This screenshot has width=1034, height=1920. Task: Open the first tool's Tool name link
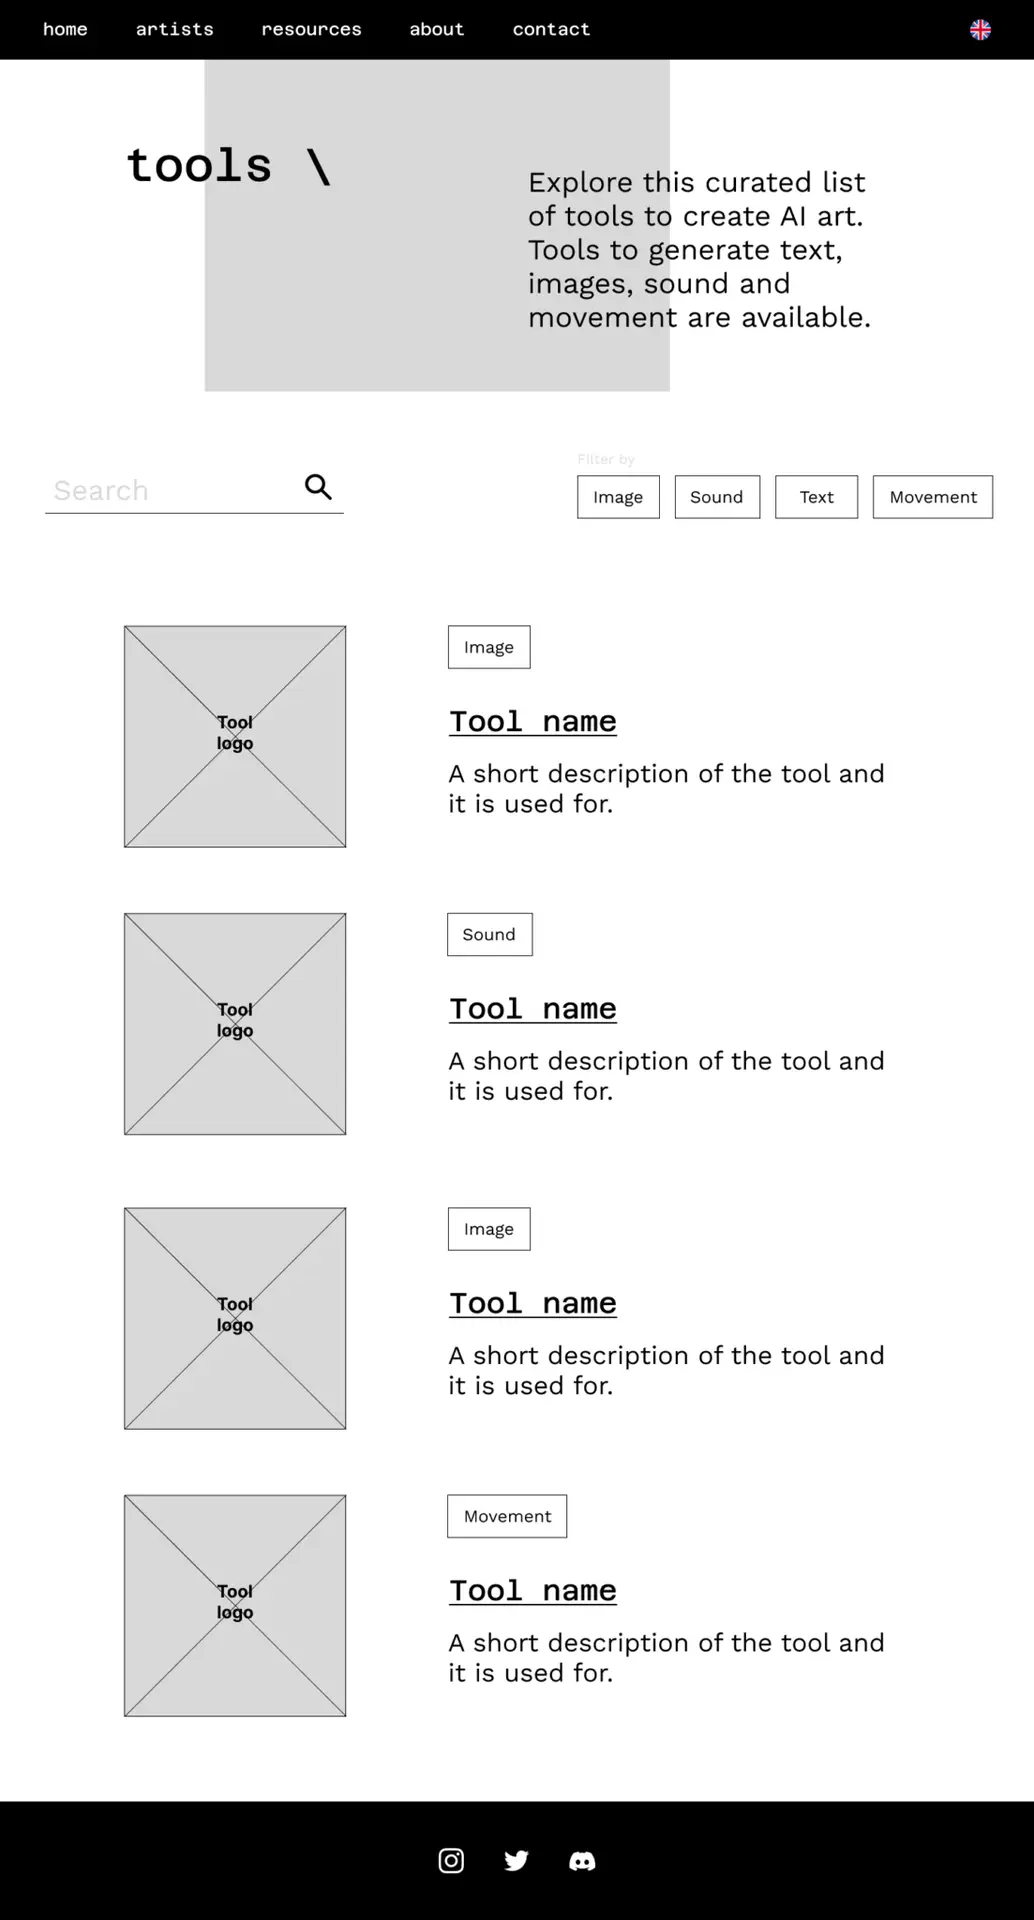pyautogui.click(x=532, y=721)
